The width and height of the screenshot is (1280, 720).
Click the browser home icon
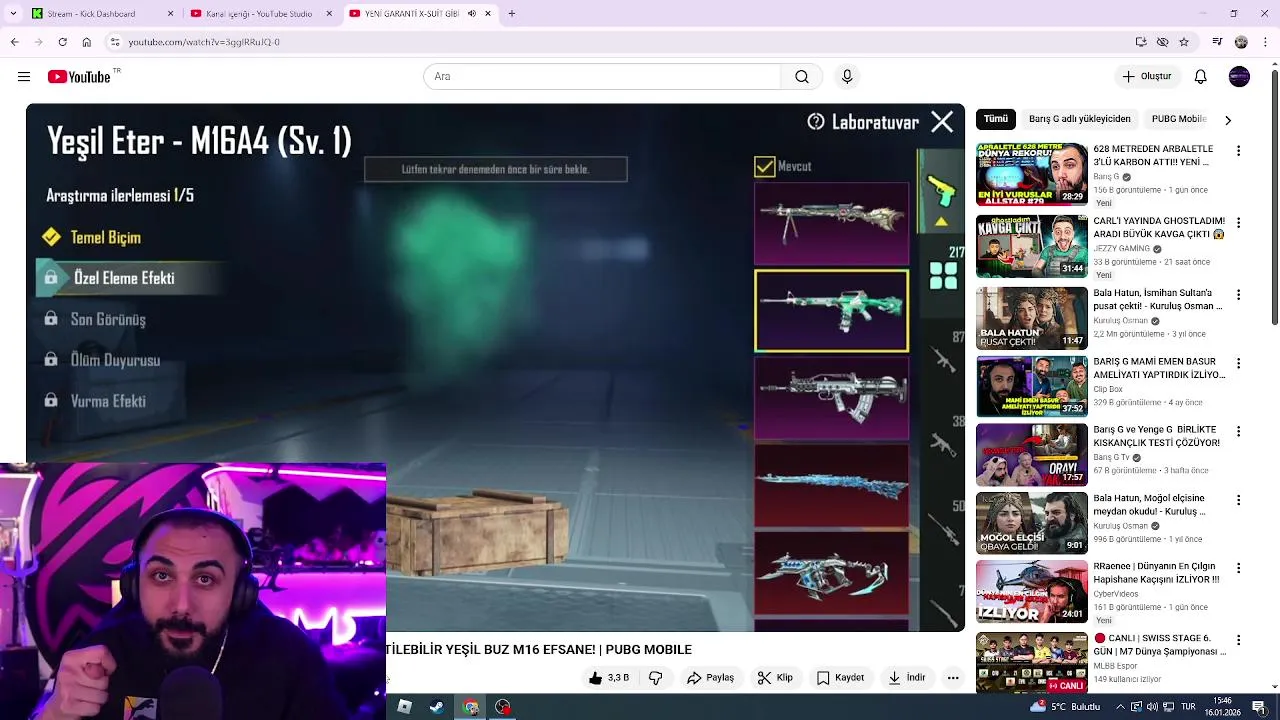[x=87, y=42]
